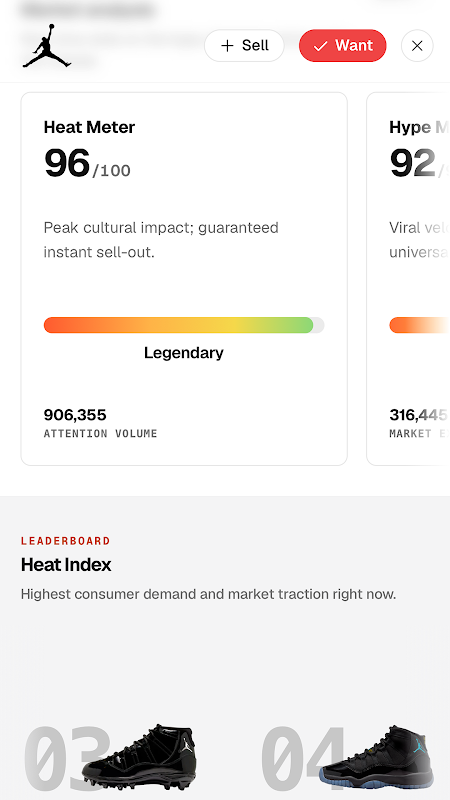Toggle the red Want button off
Screen dimensions: 450x800
pos(342,45)
